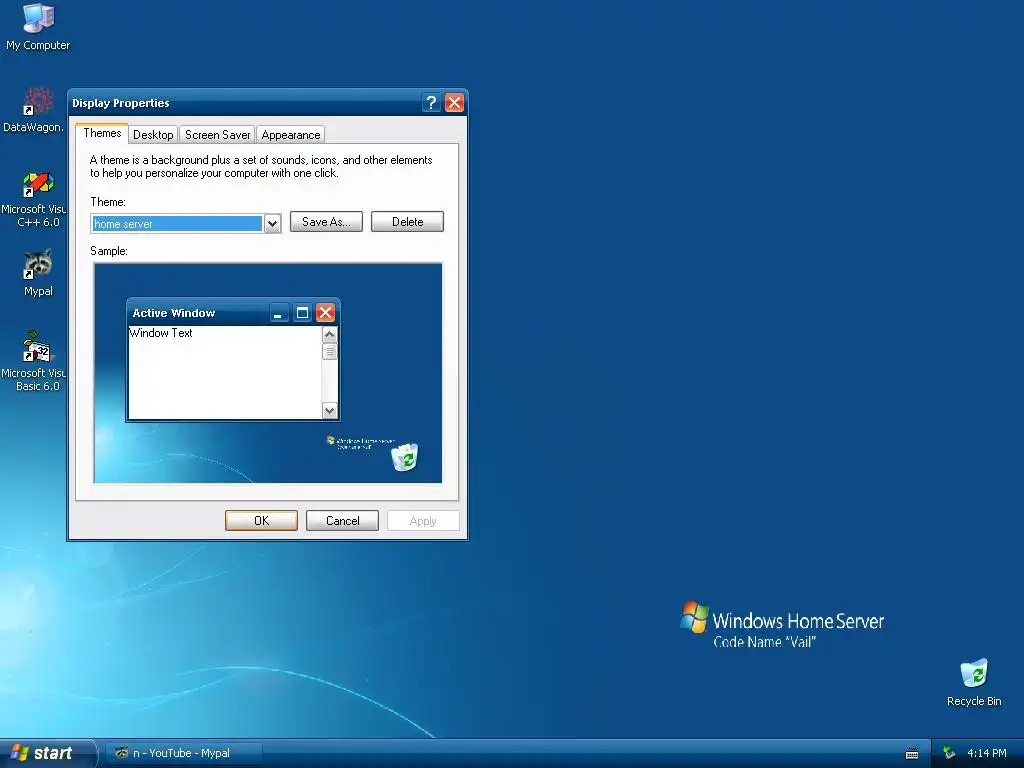Image resolution: width=1024 pixels, height=768 pixels.
Task: Expand the Theme dropdown arrow
Action: pyautogui.click(x=272, y=224)
